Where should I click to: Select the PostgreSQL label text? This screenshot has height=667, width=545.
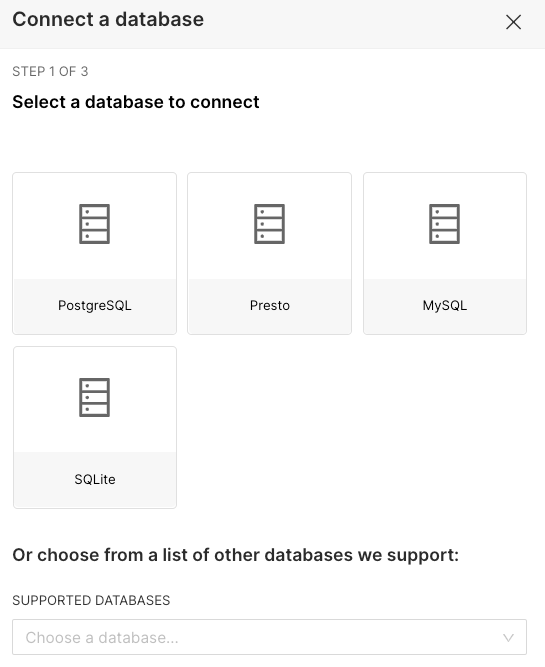[94, 305]
